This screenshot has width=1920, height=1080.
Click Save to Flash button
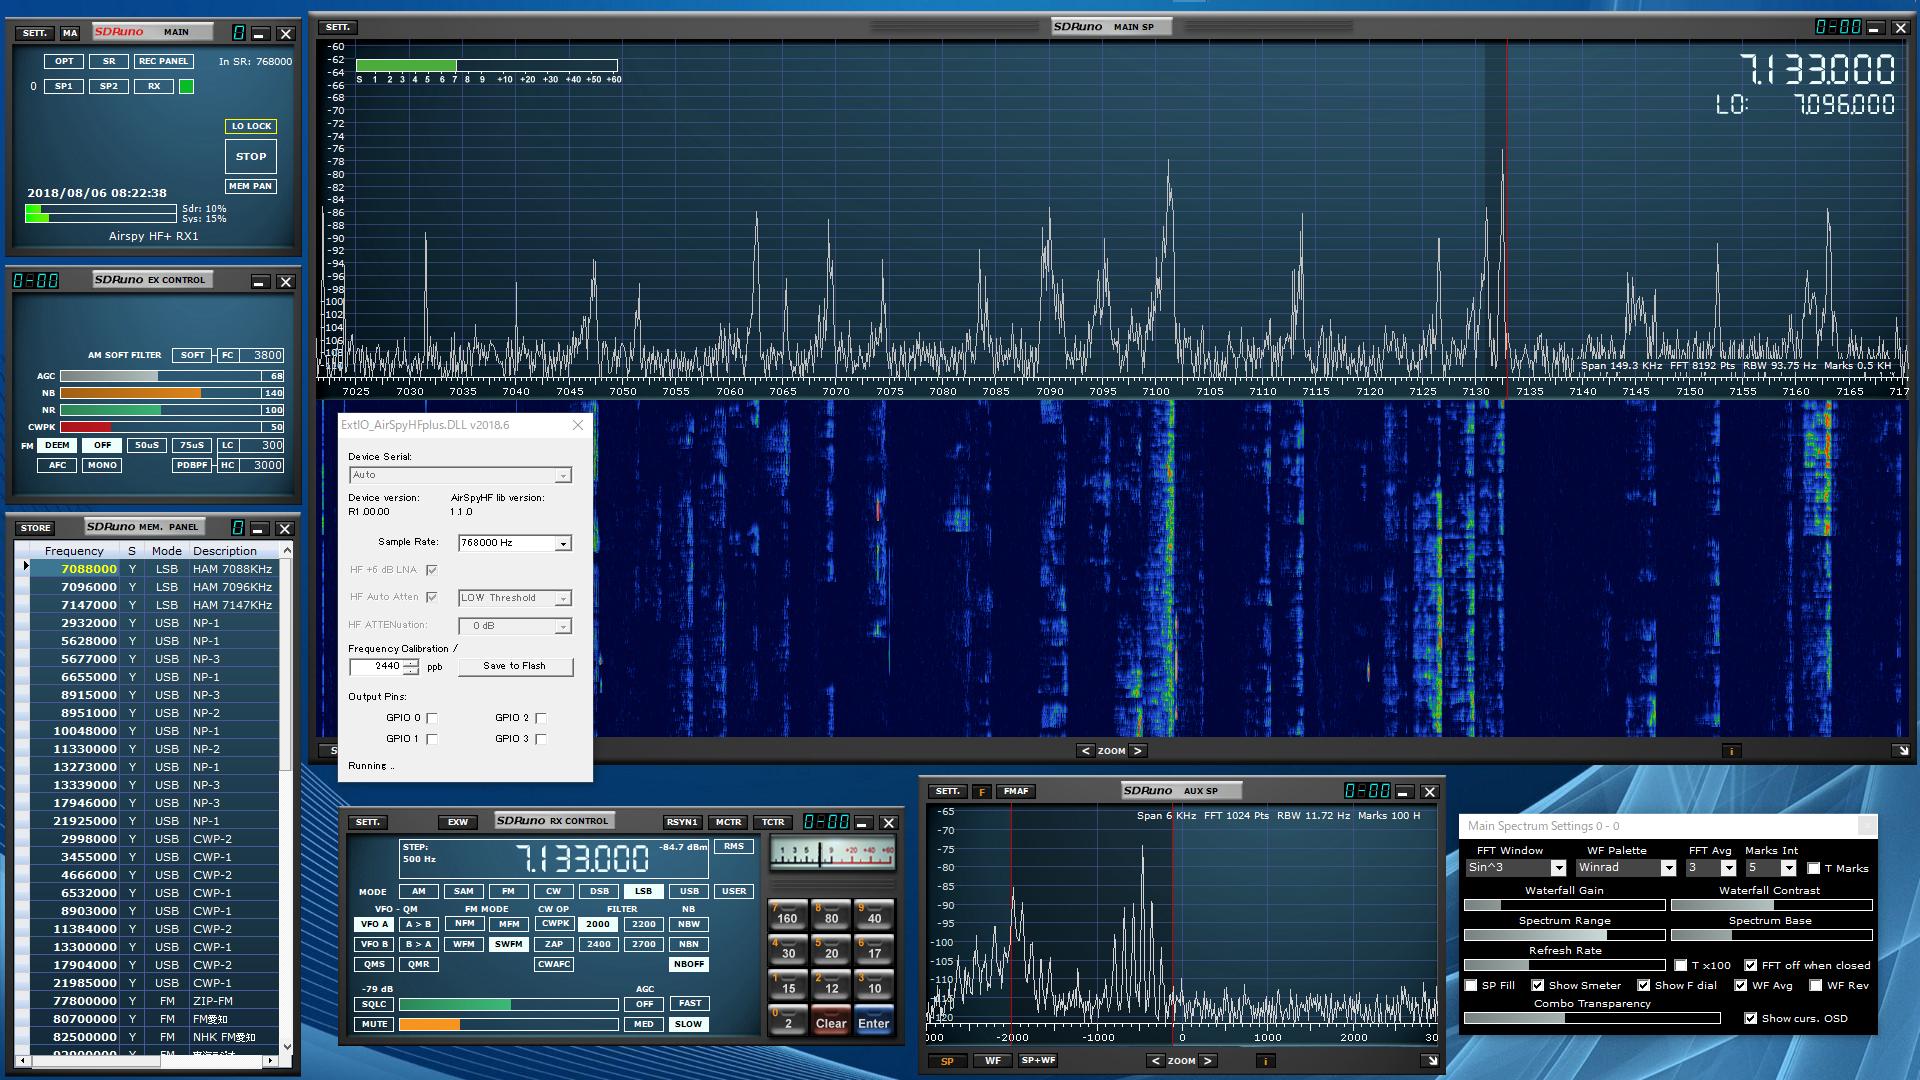(x=515, y=666)
